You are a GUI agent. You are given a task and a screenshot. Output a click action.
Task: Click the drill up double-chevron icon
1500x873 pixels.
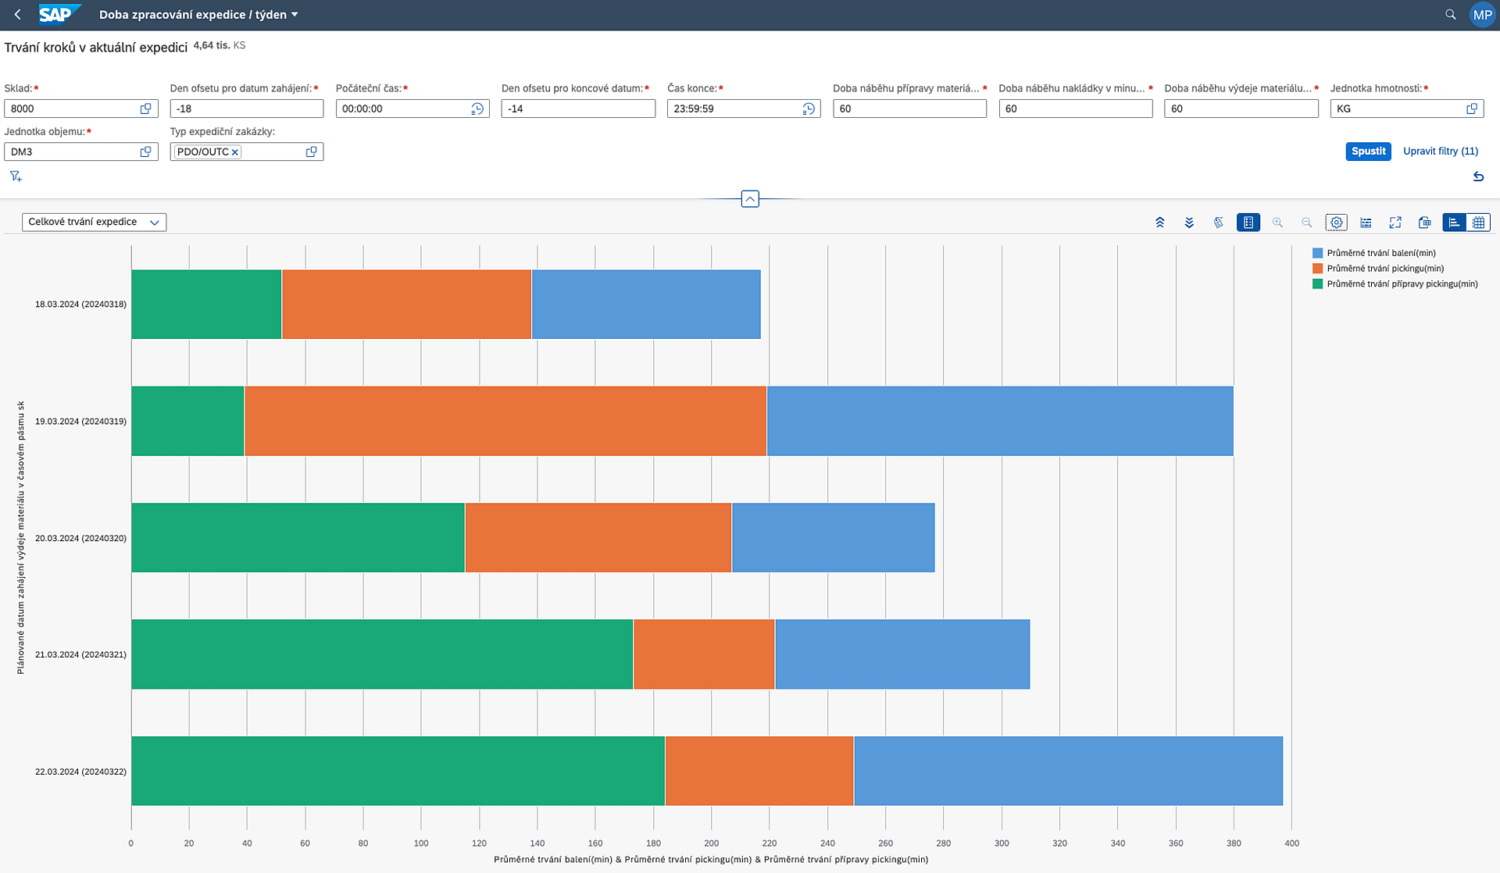[1160, 223]
